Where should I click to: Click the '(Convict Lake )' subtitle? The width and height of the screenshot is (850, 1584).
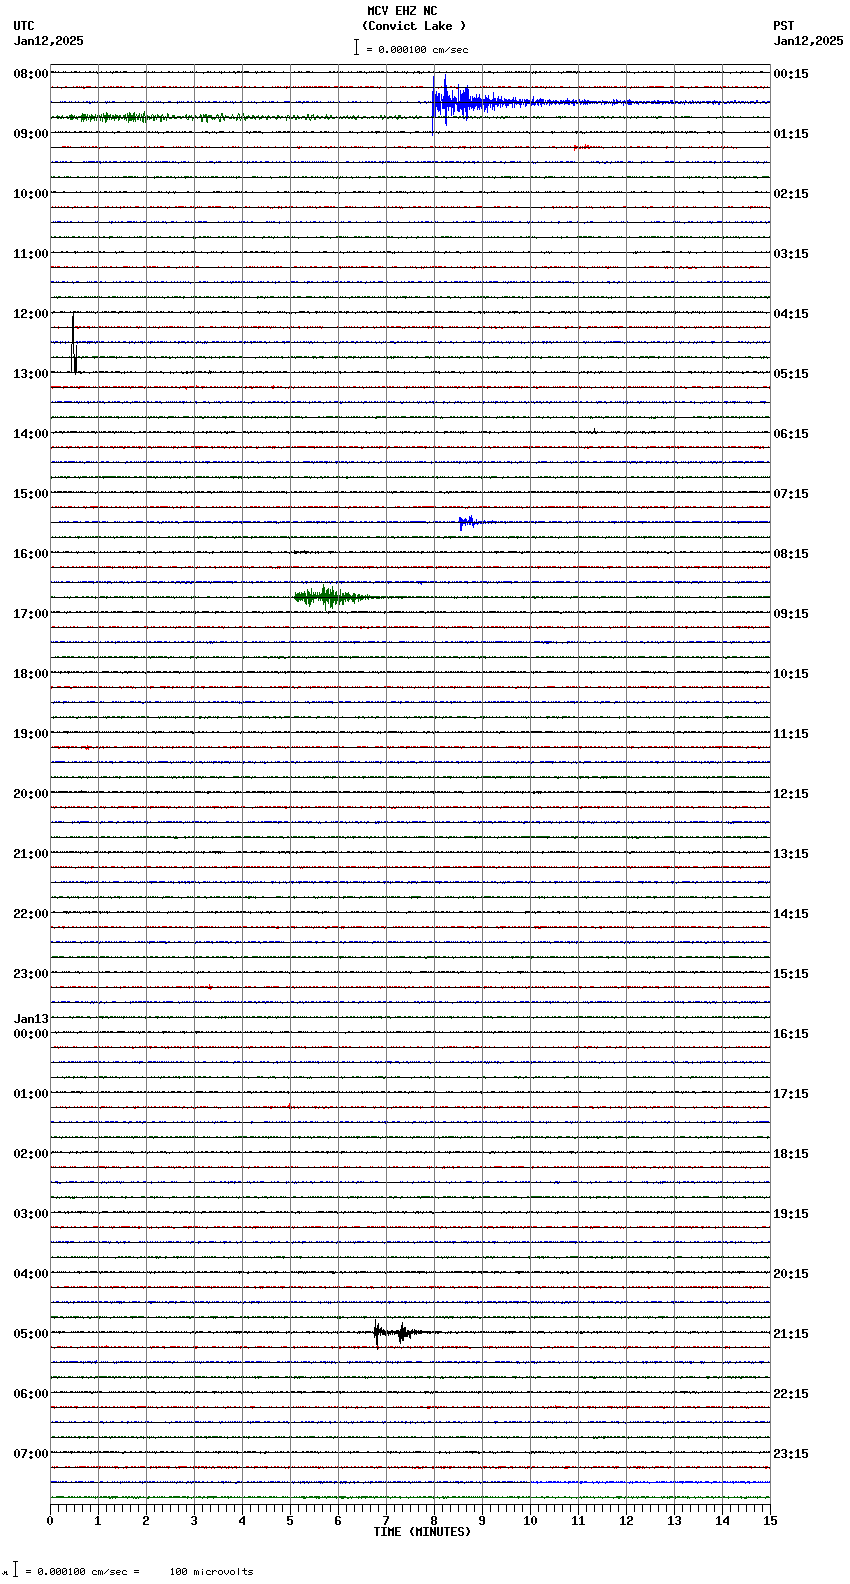click(414, 26)
